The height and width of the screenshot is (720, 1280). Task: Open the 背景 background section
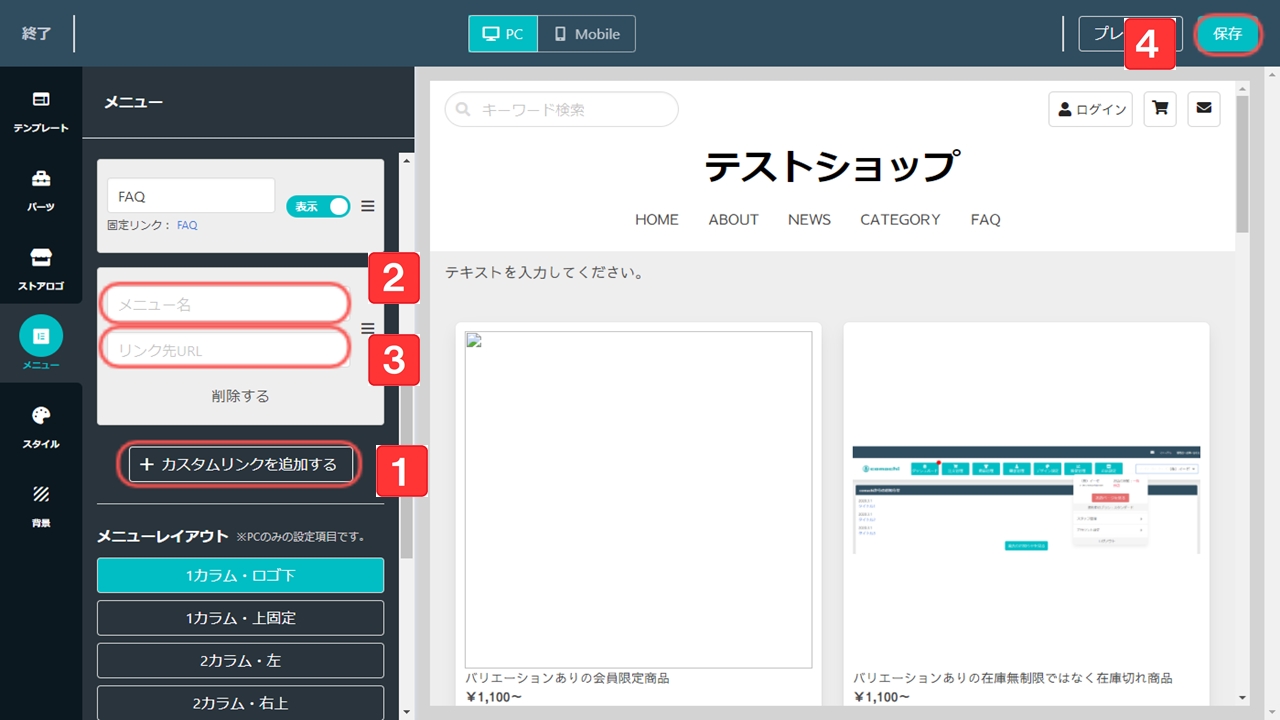click(41, 505)
